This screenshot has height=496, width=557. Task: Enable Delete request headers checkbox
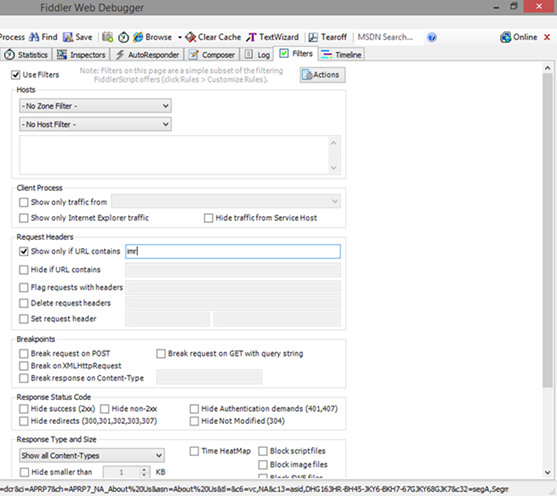pyautogui.click(x=23, y=303)
